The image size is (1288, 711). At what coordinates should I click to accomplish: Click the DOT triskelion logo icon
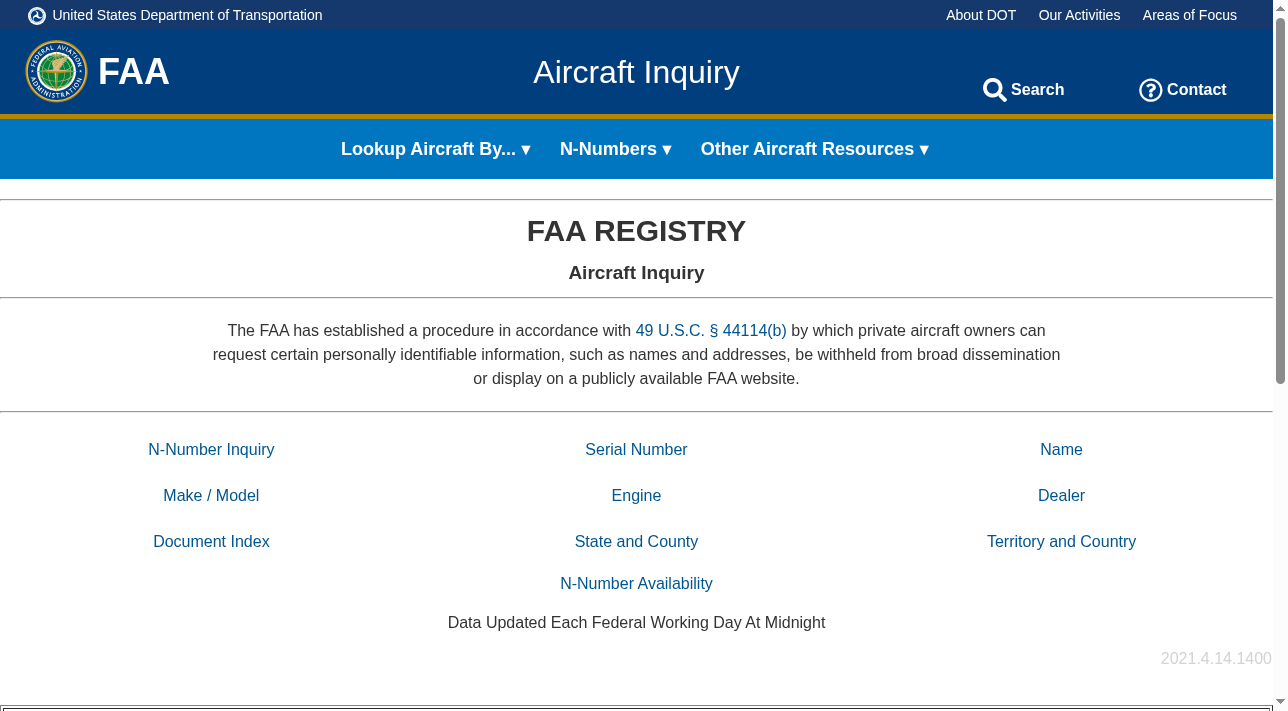click(x=37, y=15)
